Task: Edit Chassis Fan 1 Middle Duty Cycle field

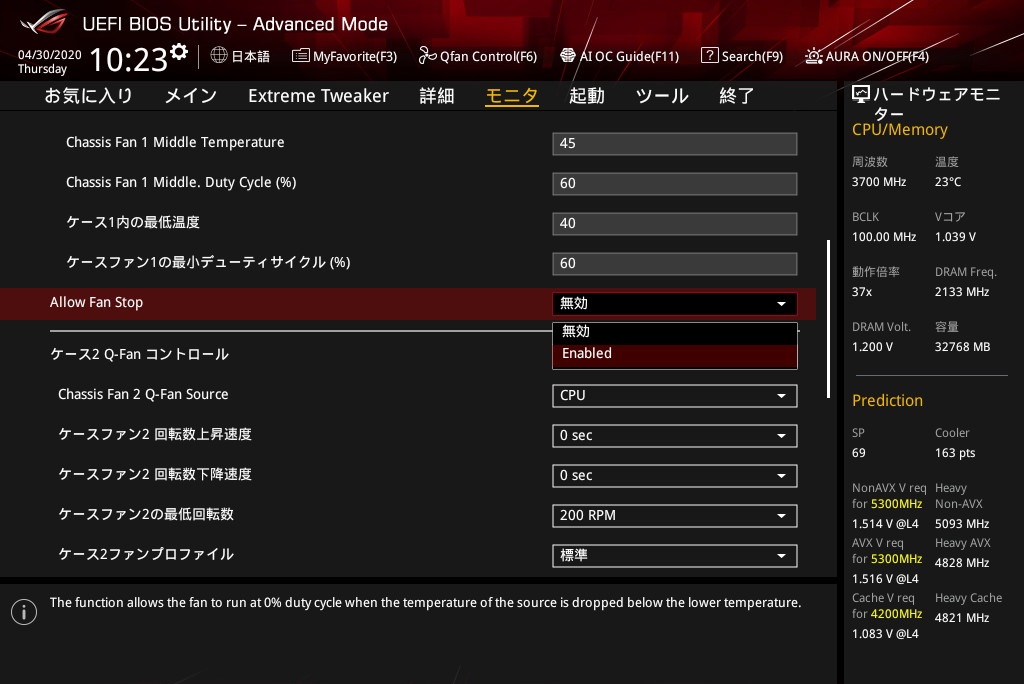Action: coord(675,184)
